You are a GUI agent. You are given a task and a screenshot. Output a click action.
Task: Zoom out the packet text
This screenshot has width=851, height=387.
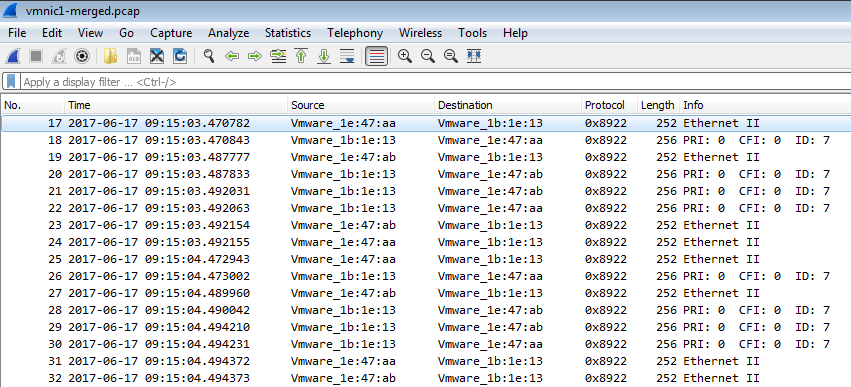coord(428,56)
